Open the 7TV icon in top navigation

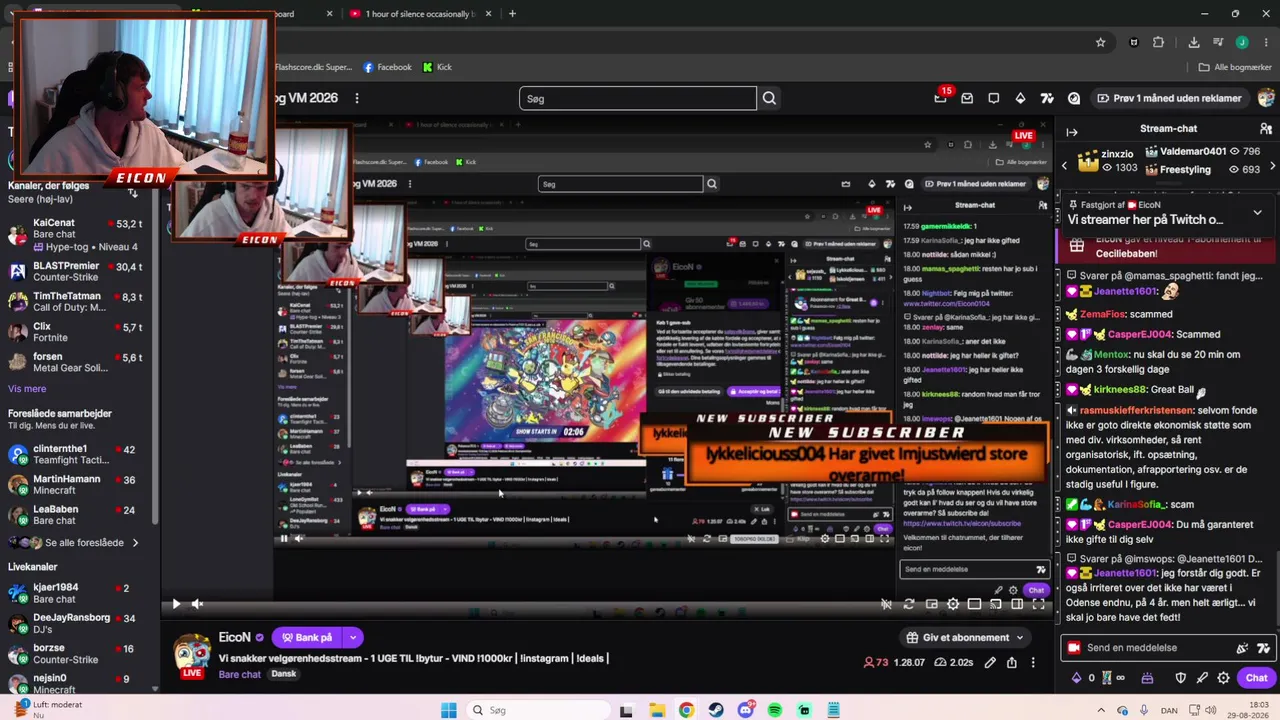(x=1047, y=98)
